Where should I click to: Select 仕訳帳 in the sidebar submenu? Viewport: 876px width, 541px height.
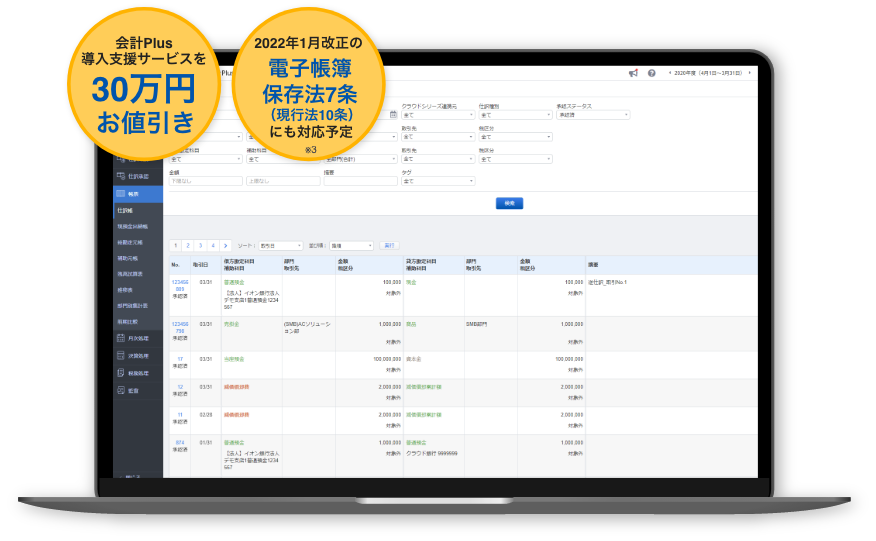tap(125, 211)
